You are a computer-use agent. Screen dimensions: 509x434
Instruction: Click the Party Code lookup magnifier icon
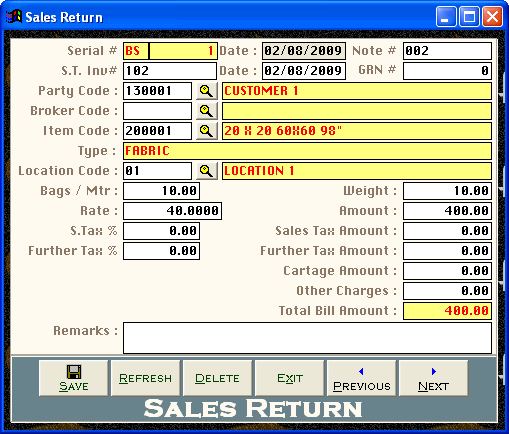[207, 91]
